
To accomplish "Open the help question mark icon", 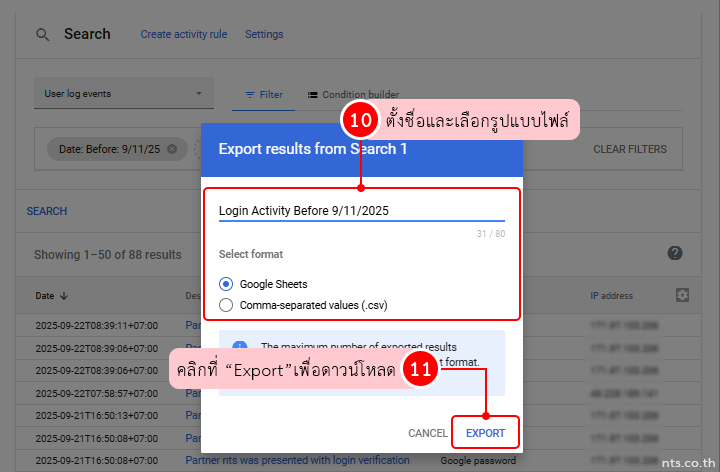I will pyautogui.click(x=675, y=253).
